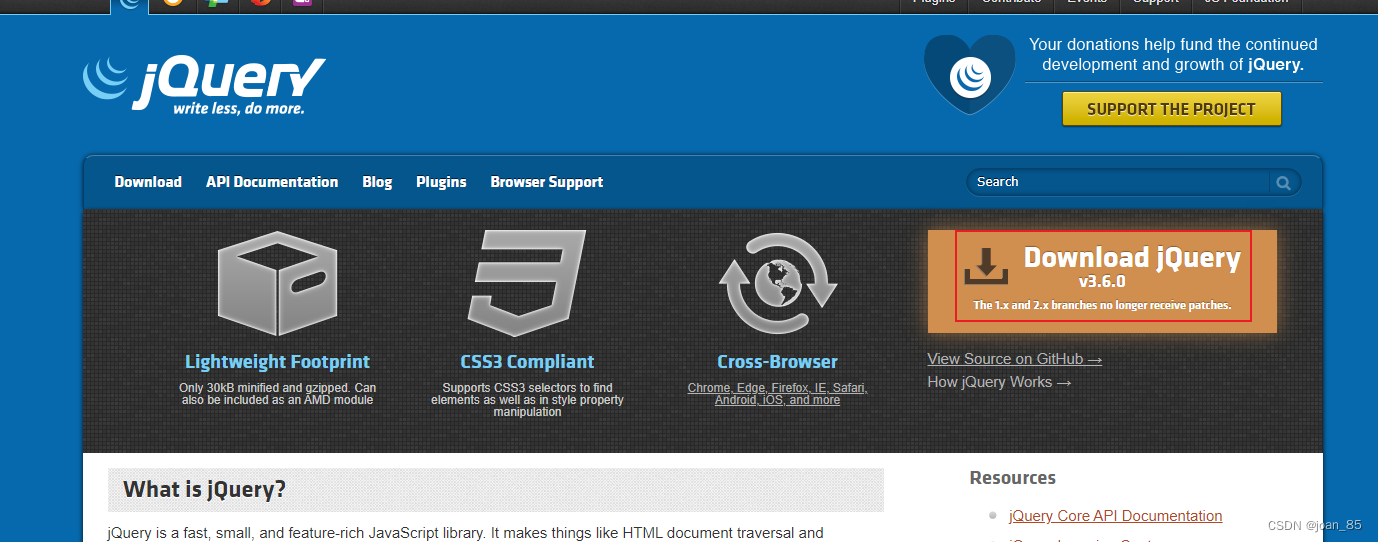Click the CSS3 shield icon
This screenshot has width=1378, height=542.
527,284
